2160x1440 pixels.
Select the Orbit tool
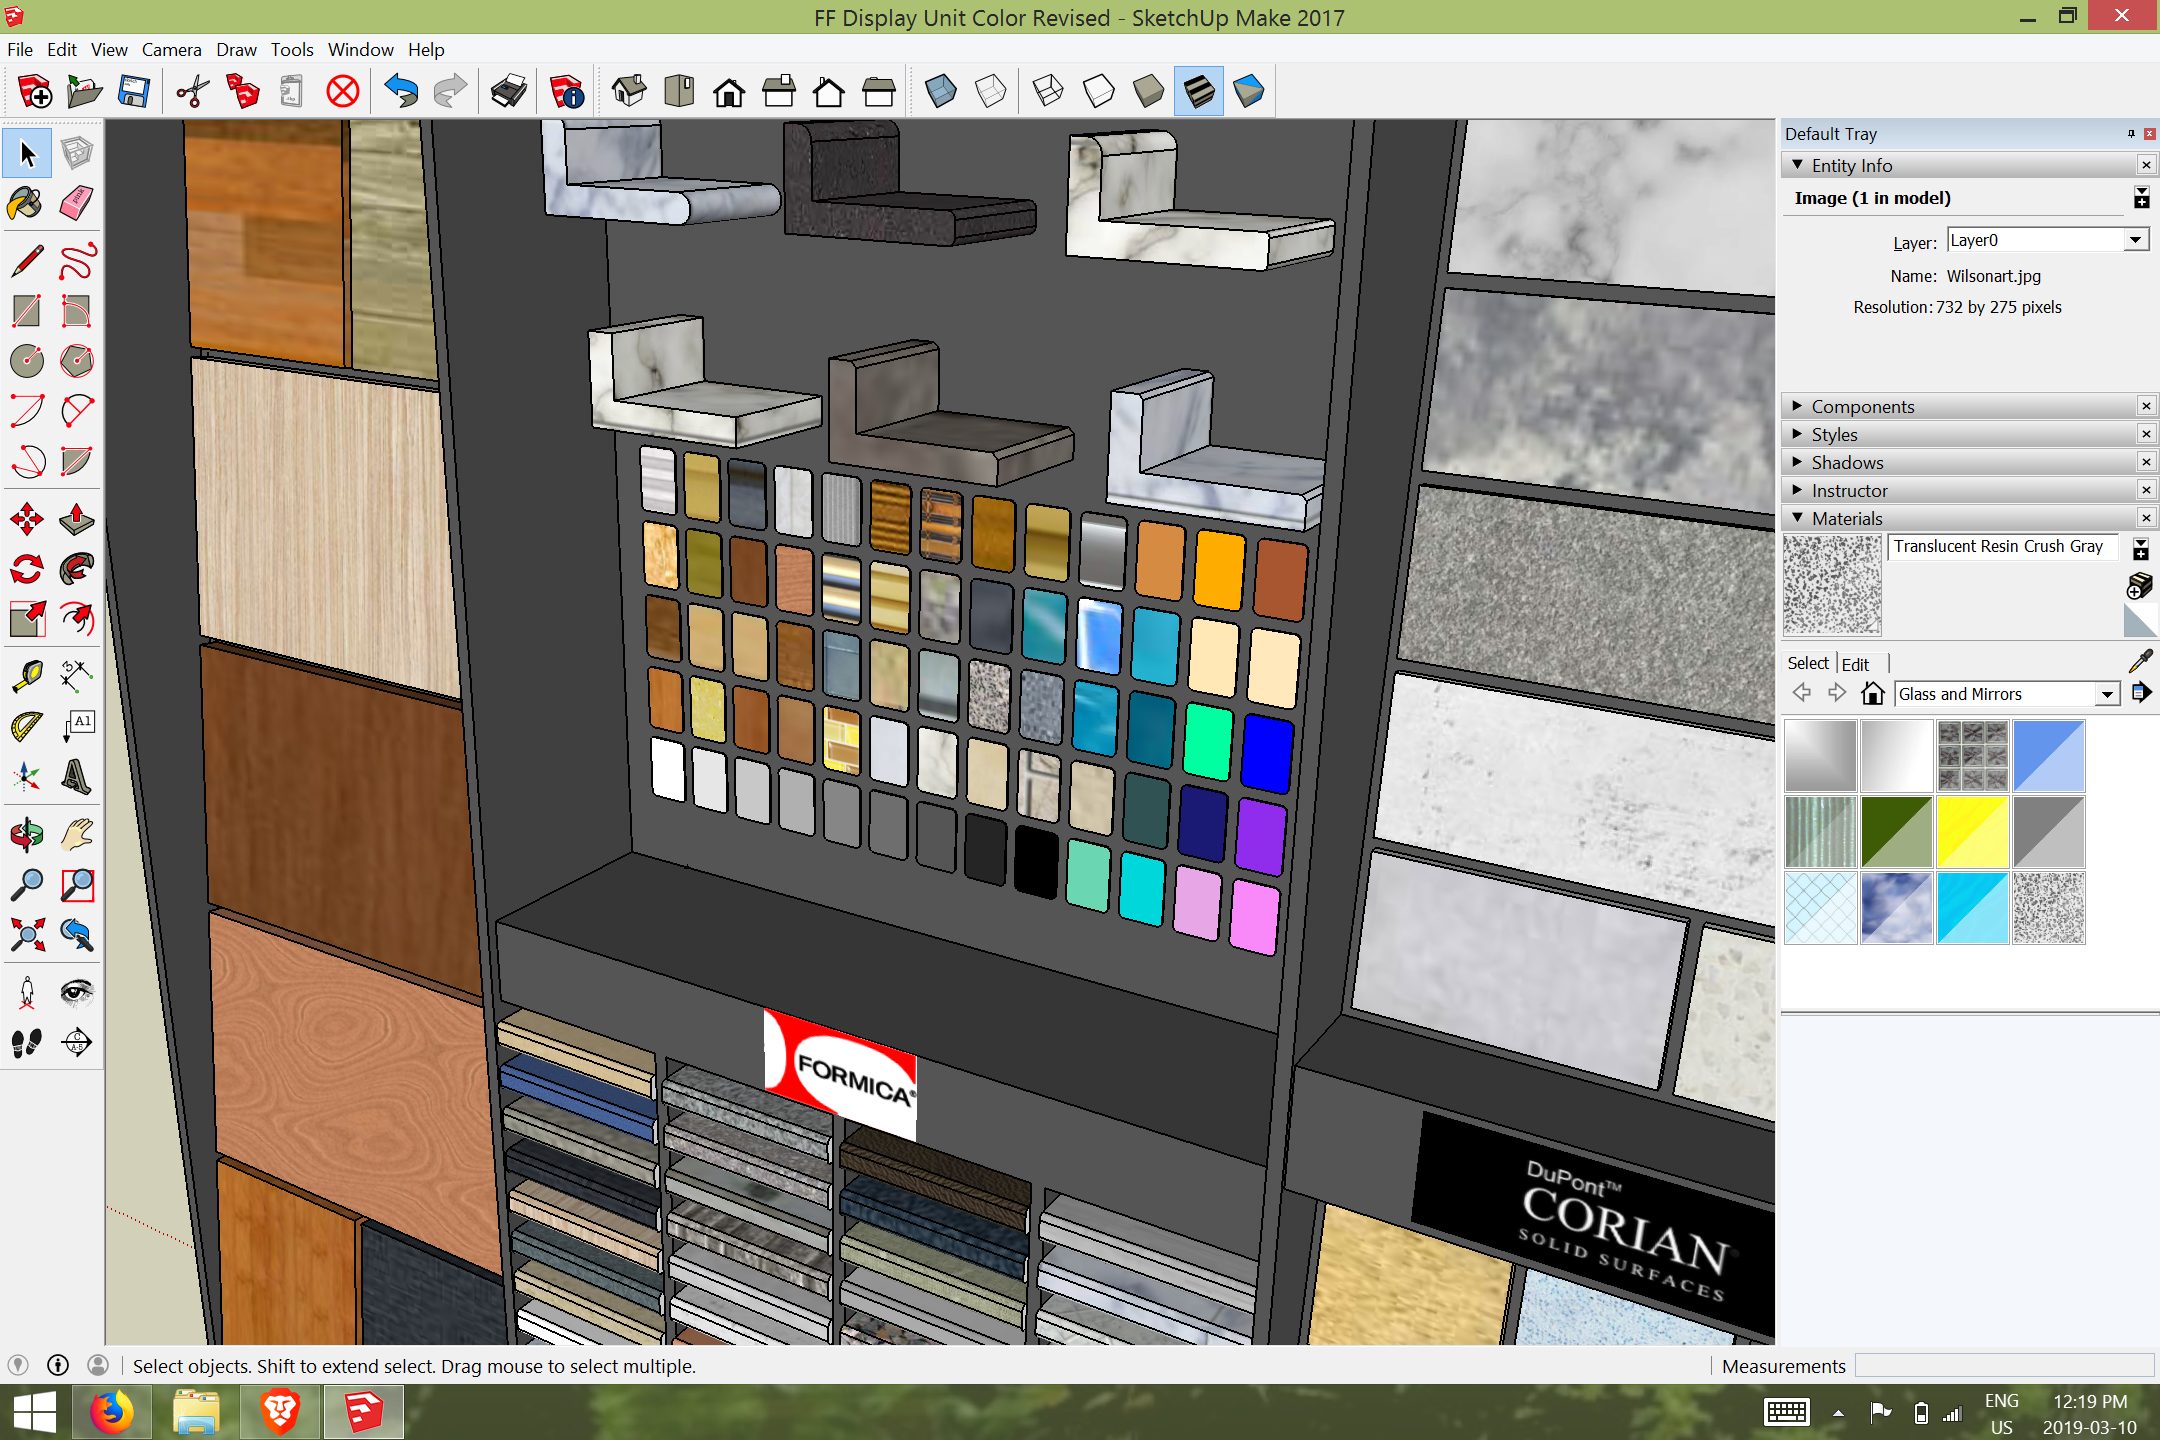pos(27,834)
